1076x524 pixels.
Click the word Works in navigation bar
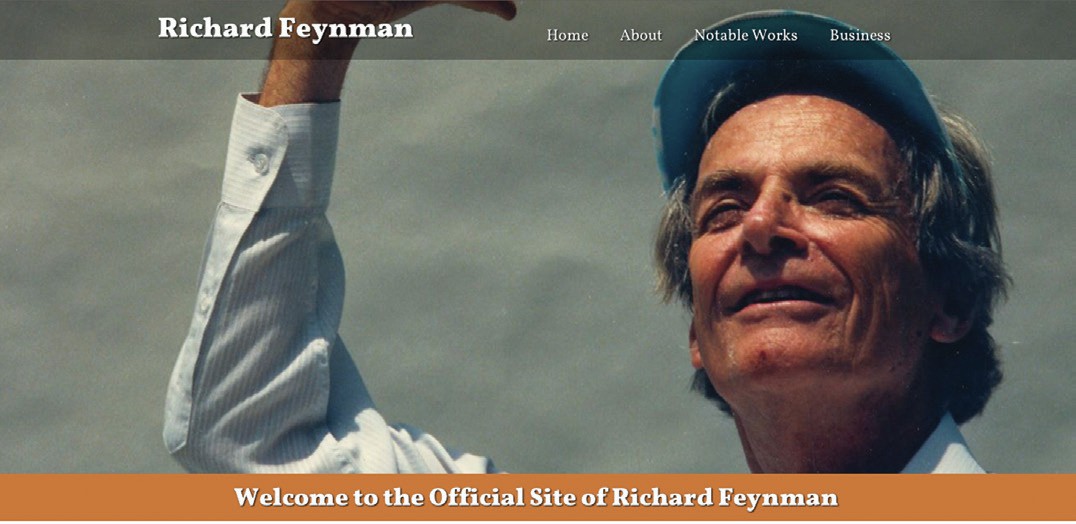click(775, 35)
